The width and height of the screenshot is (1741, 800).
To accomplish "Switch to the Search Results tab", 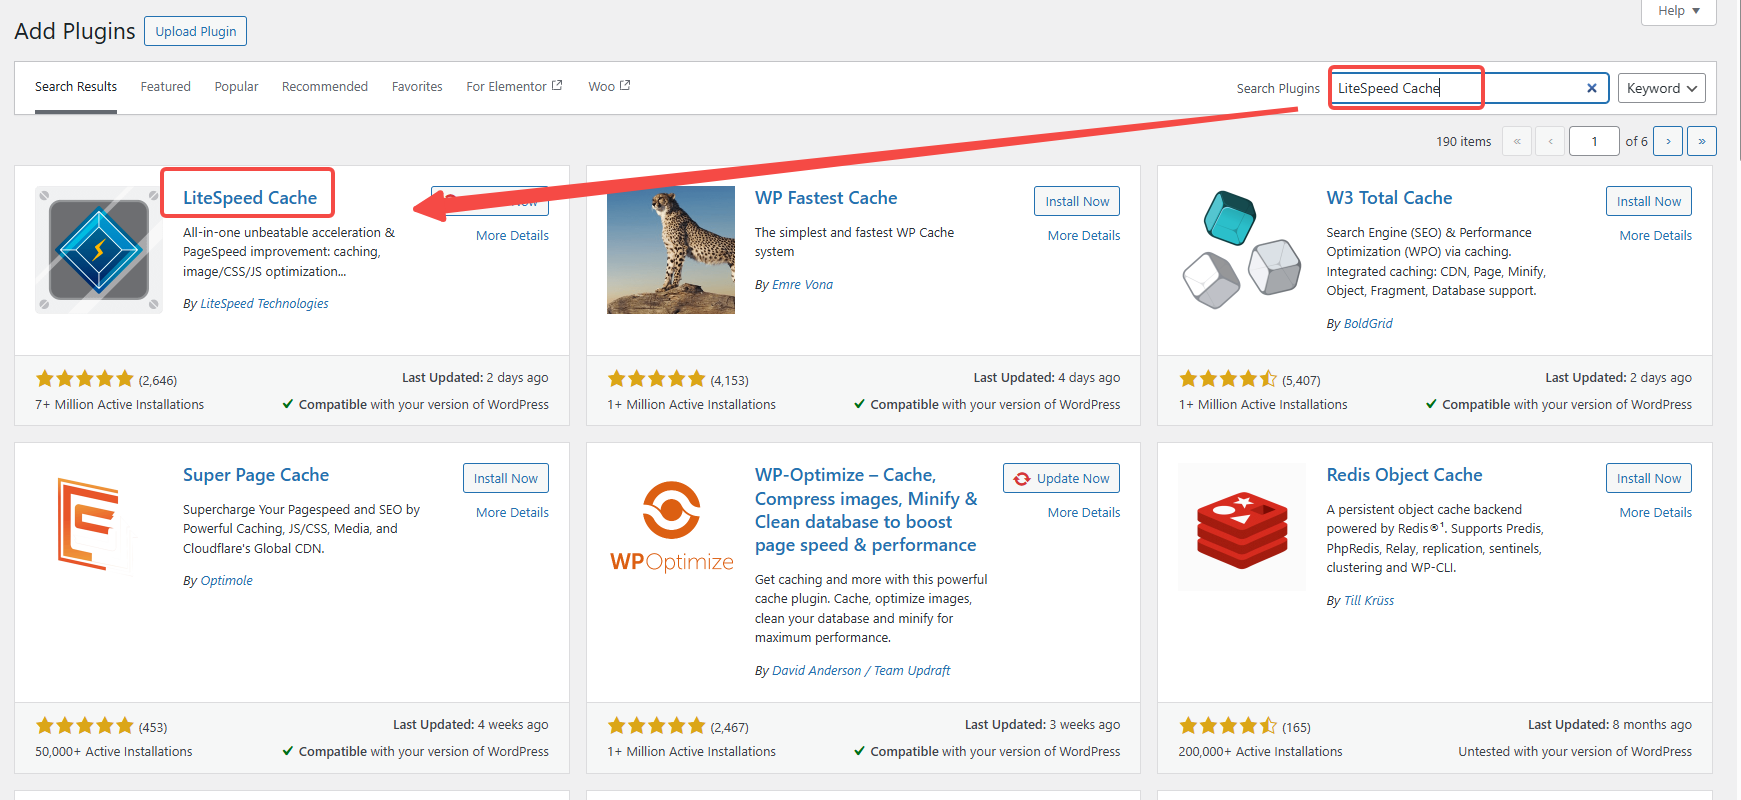I will [76, 87].
